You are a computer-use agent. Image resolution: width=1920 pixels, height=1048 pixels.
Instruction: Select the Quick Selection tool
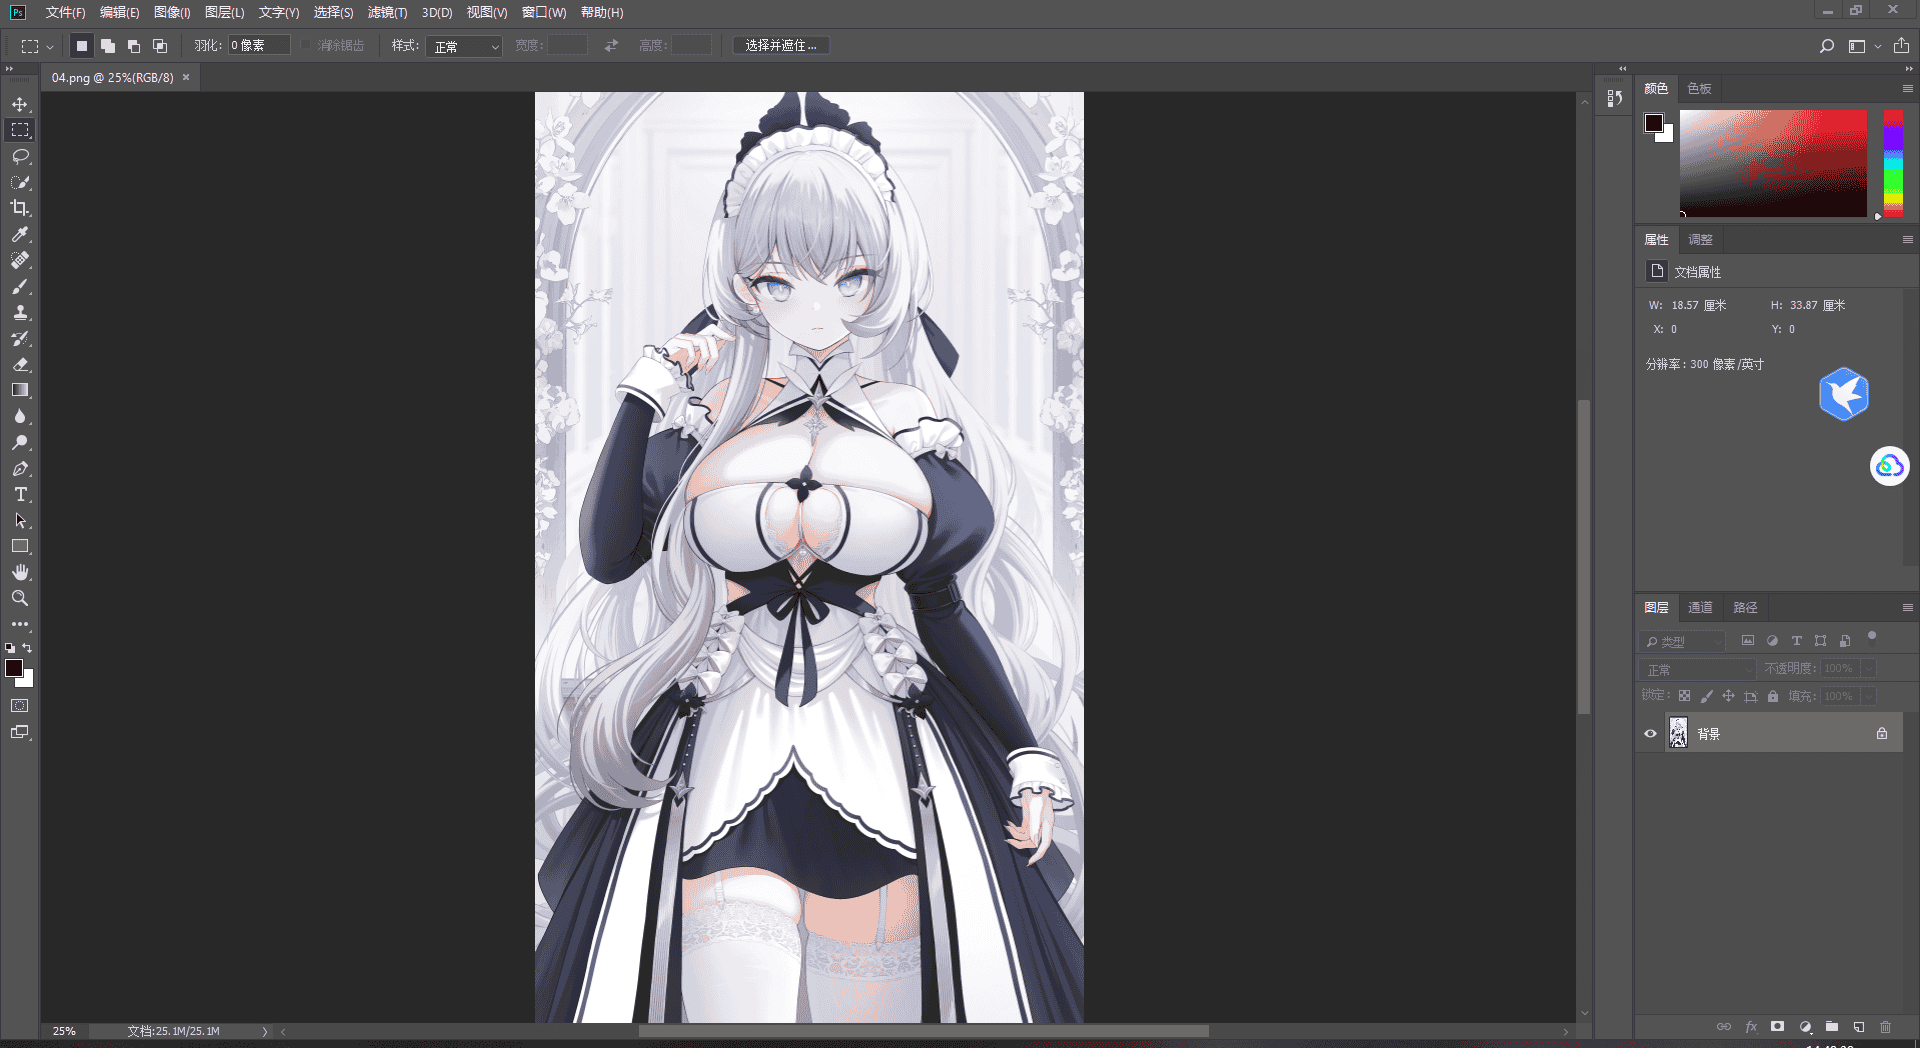click(x=20, y=182)
